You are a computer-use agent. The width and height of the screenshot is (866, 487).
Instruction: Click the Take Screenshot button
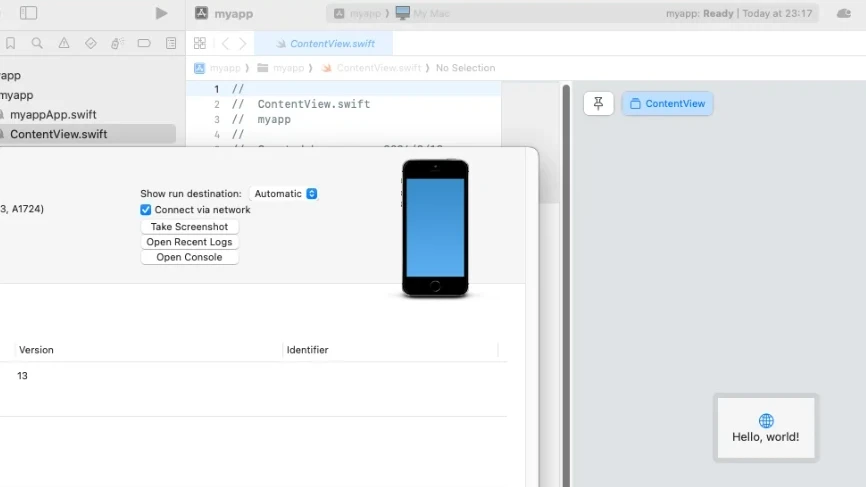[189, 227]
